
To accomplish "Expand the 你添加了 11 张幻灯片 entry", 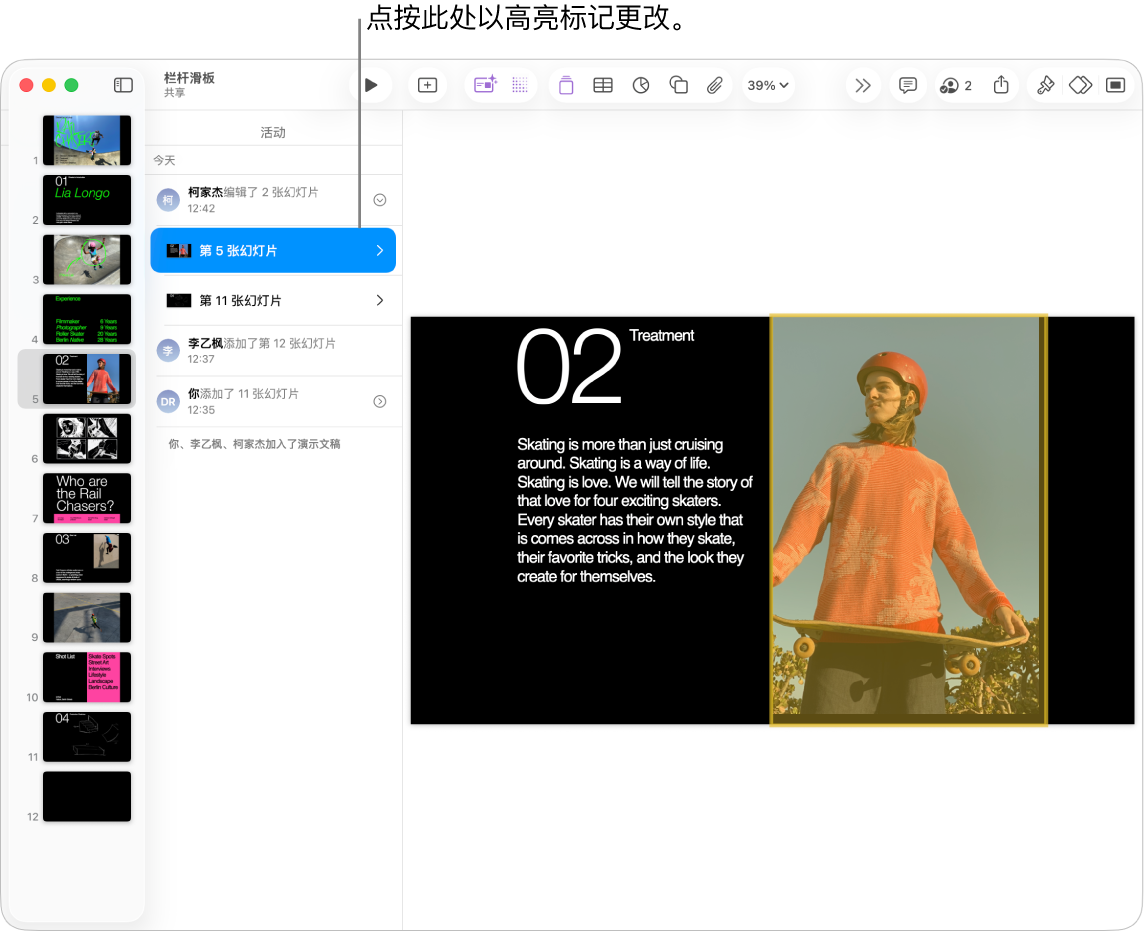I will click(x=380, y=401).
